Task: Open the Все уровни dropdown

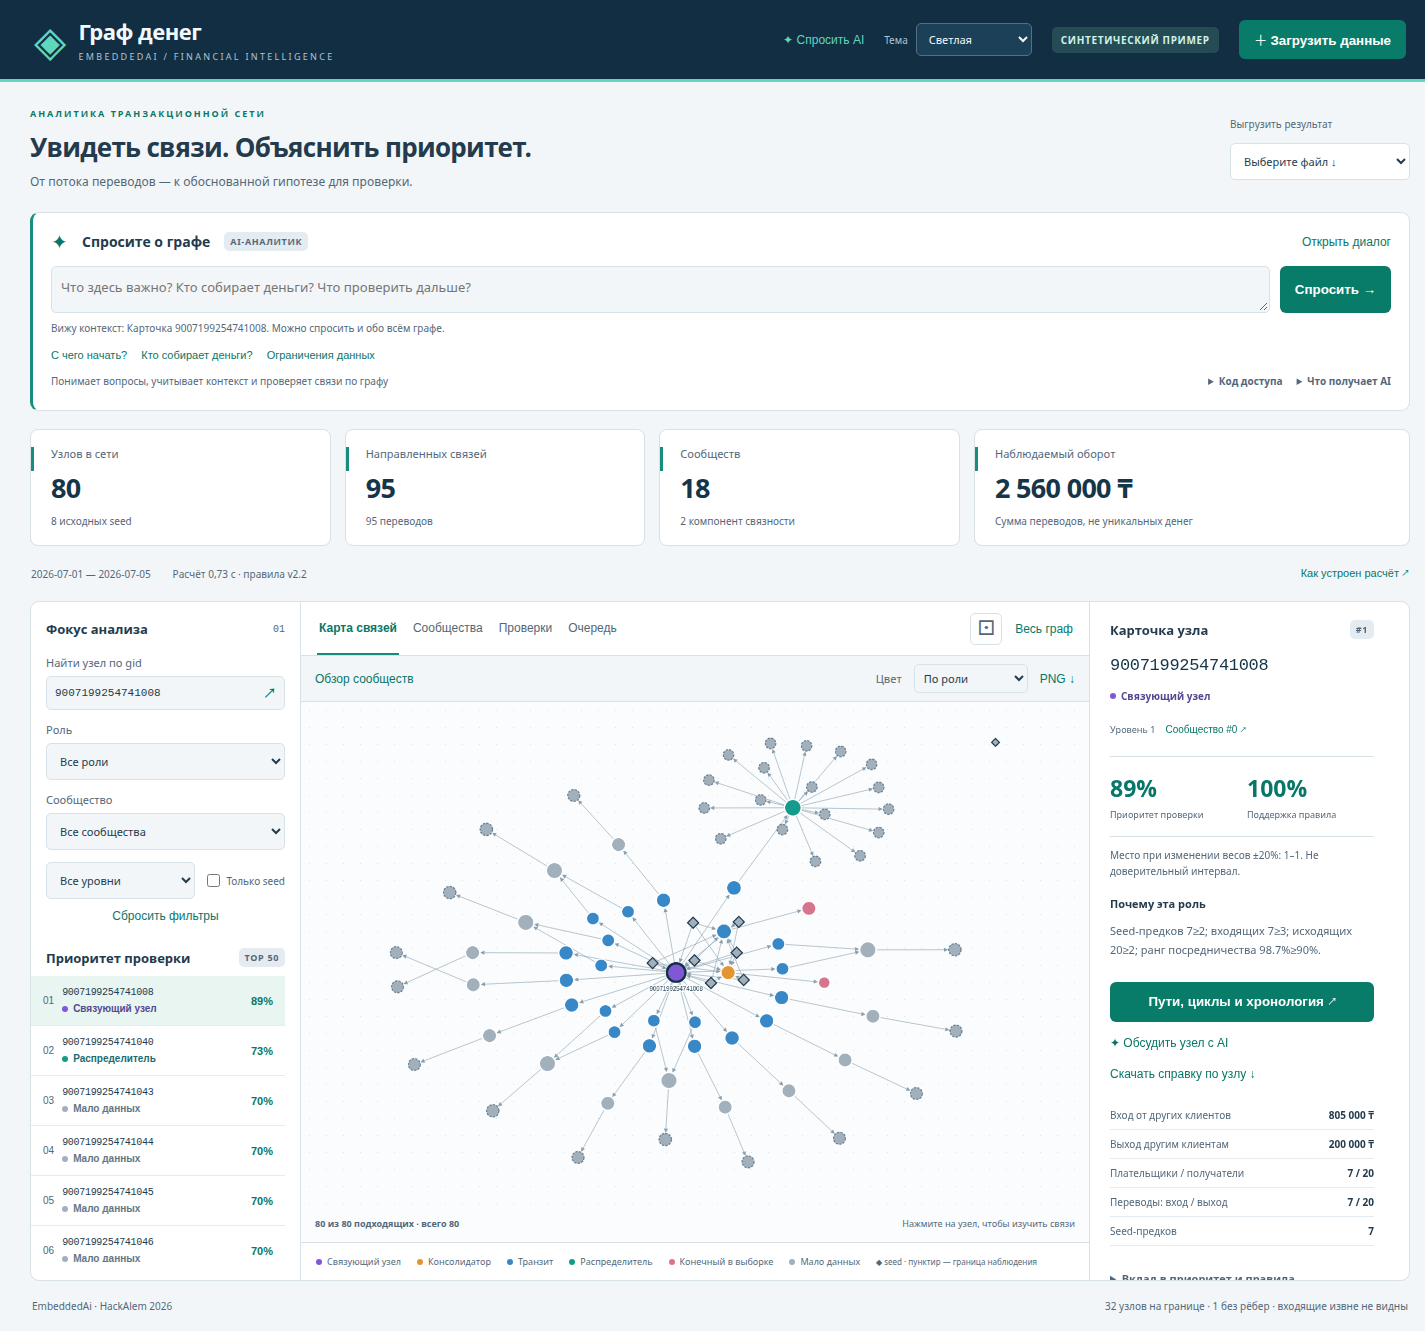Action: pos(120,881)
